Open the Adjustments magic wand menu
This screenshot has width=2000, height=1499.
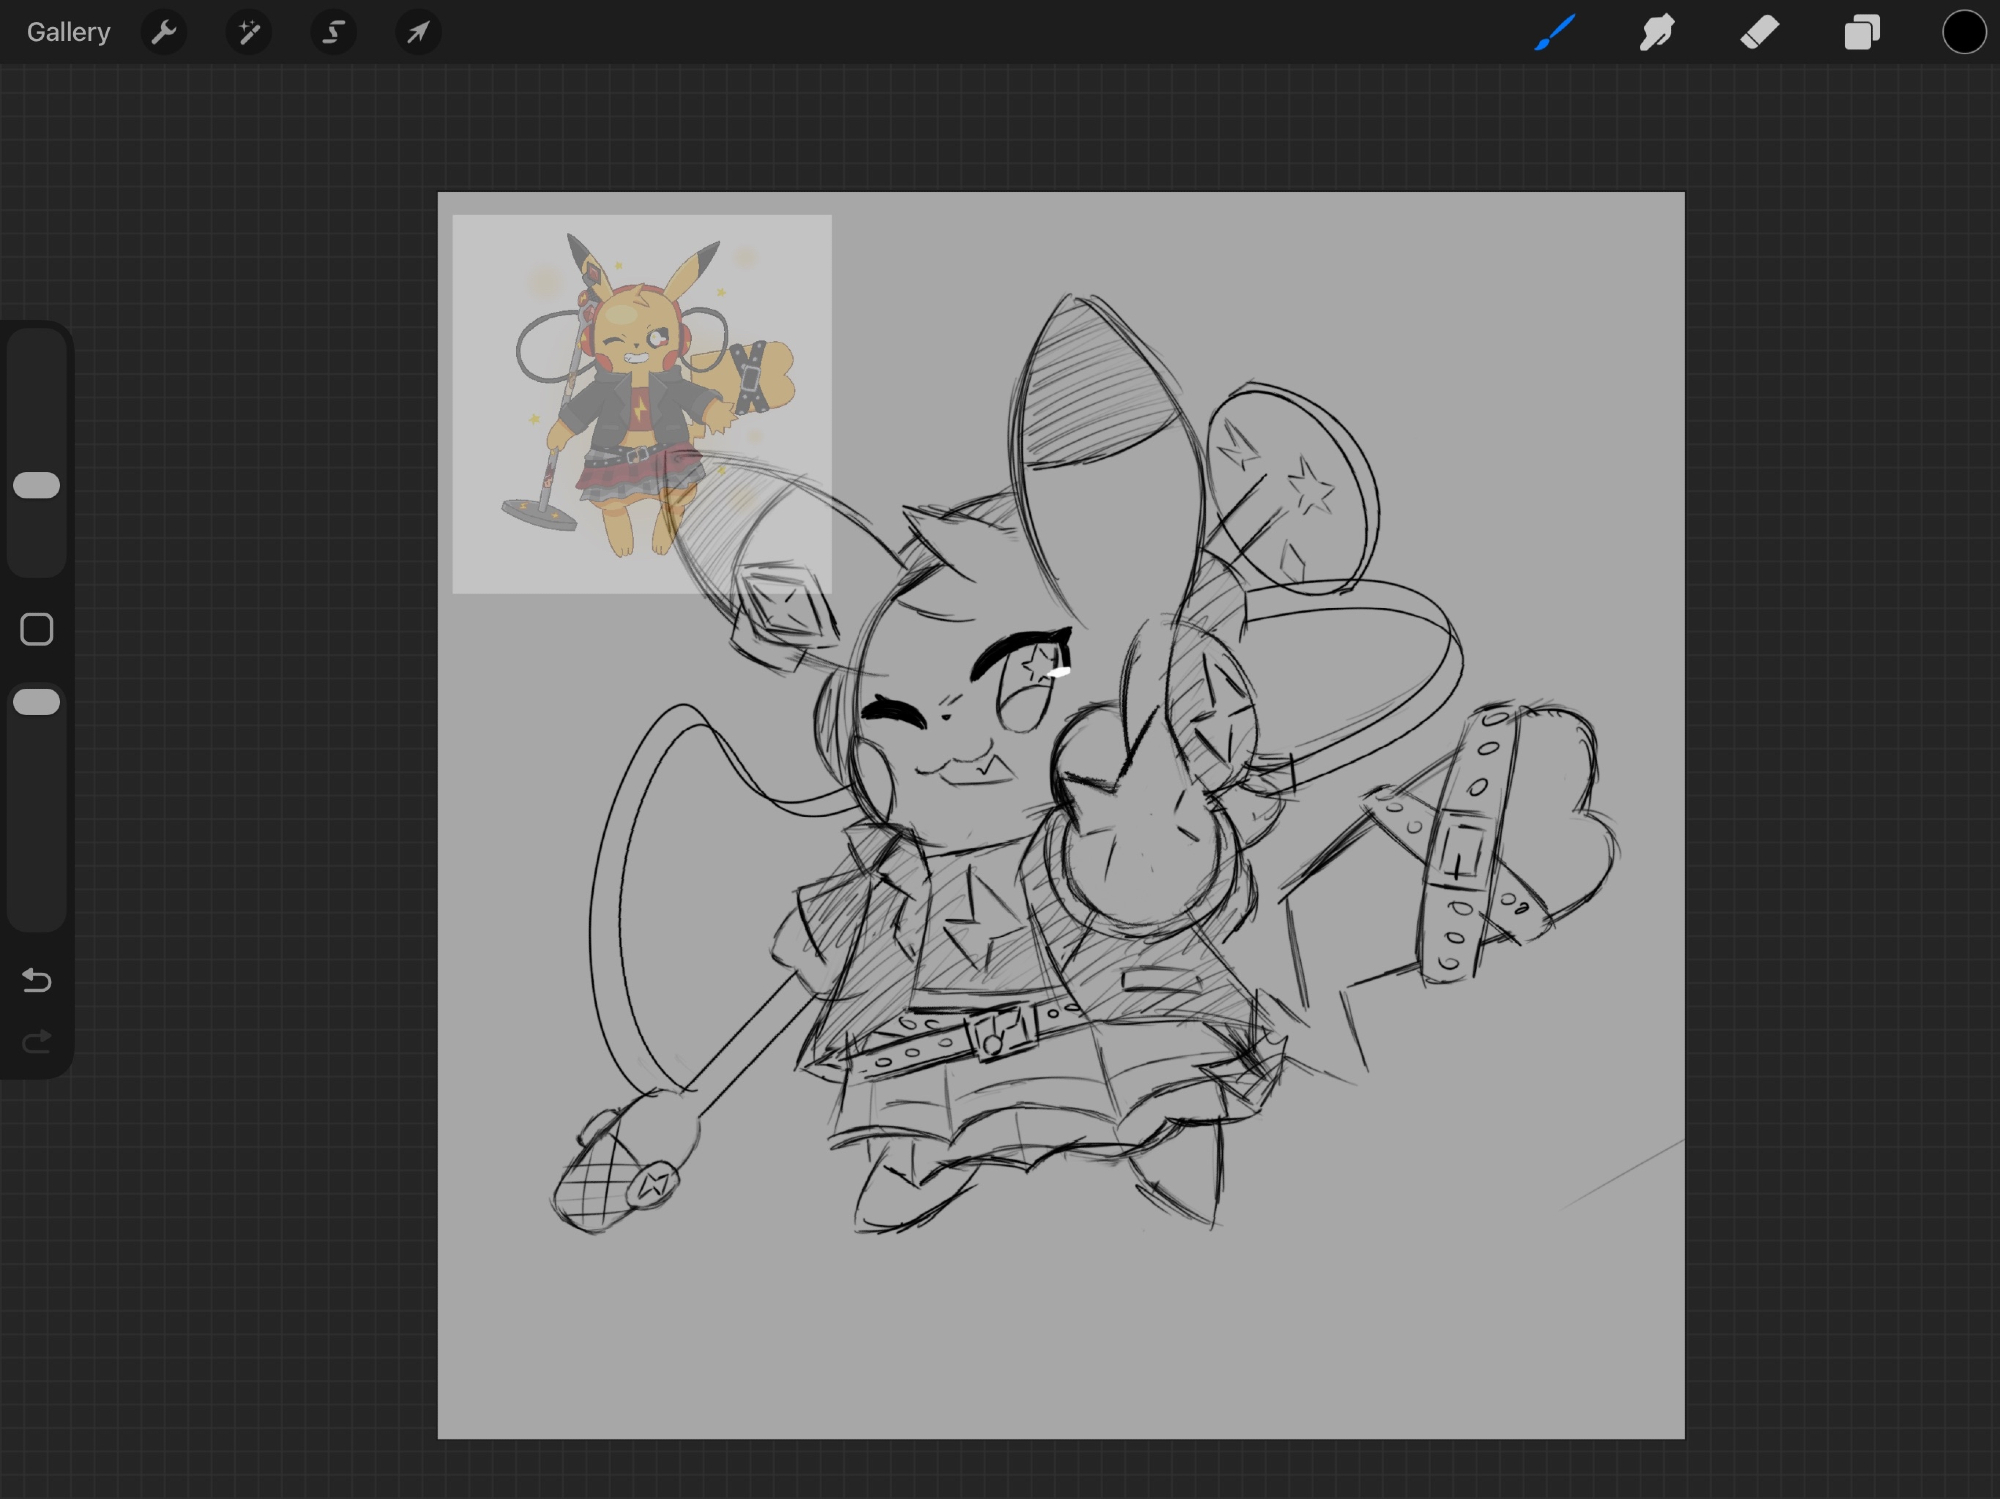pos(249,32)
